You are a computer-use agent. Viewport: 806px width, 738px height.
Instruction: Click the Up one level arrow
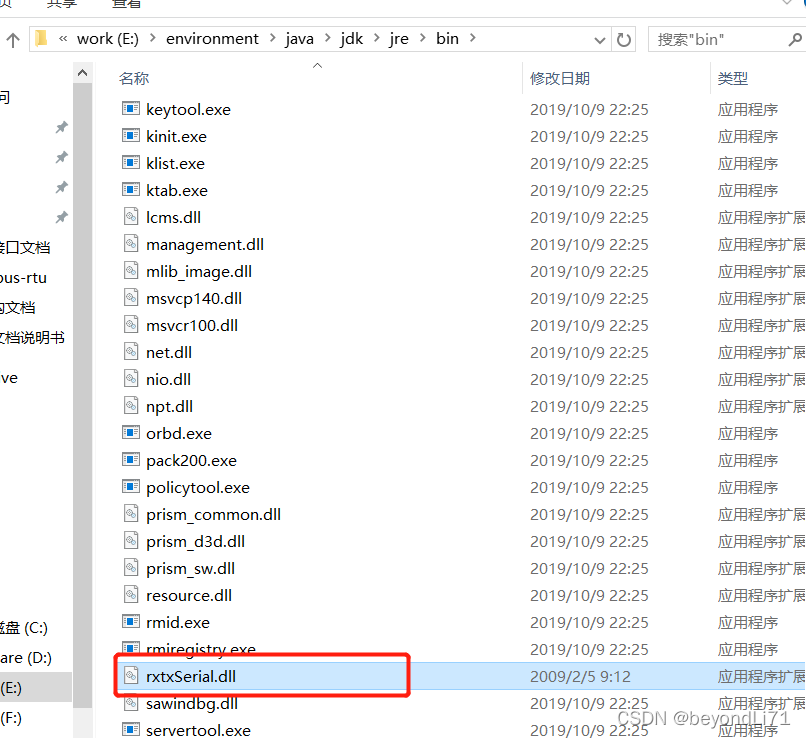pos(13,40)
